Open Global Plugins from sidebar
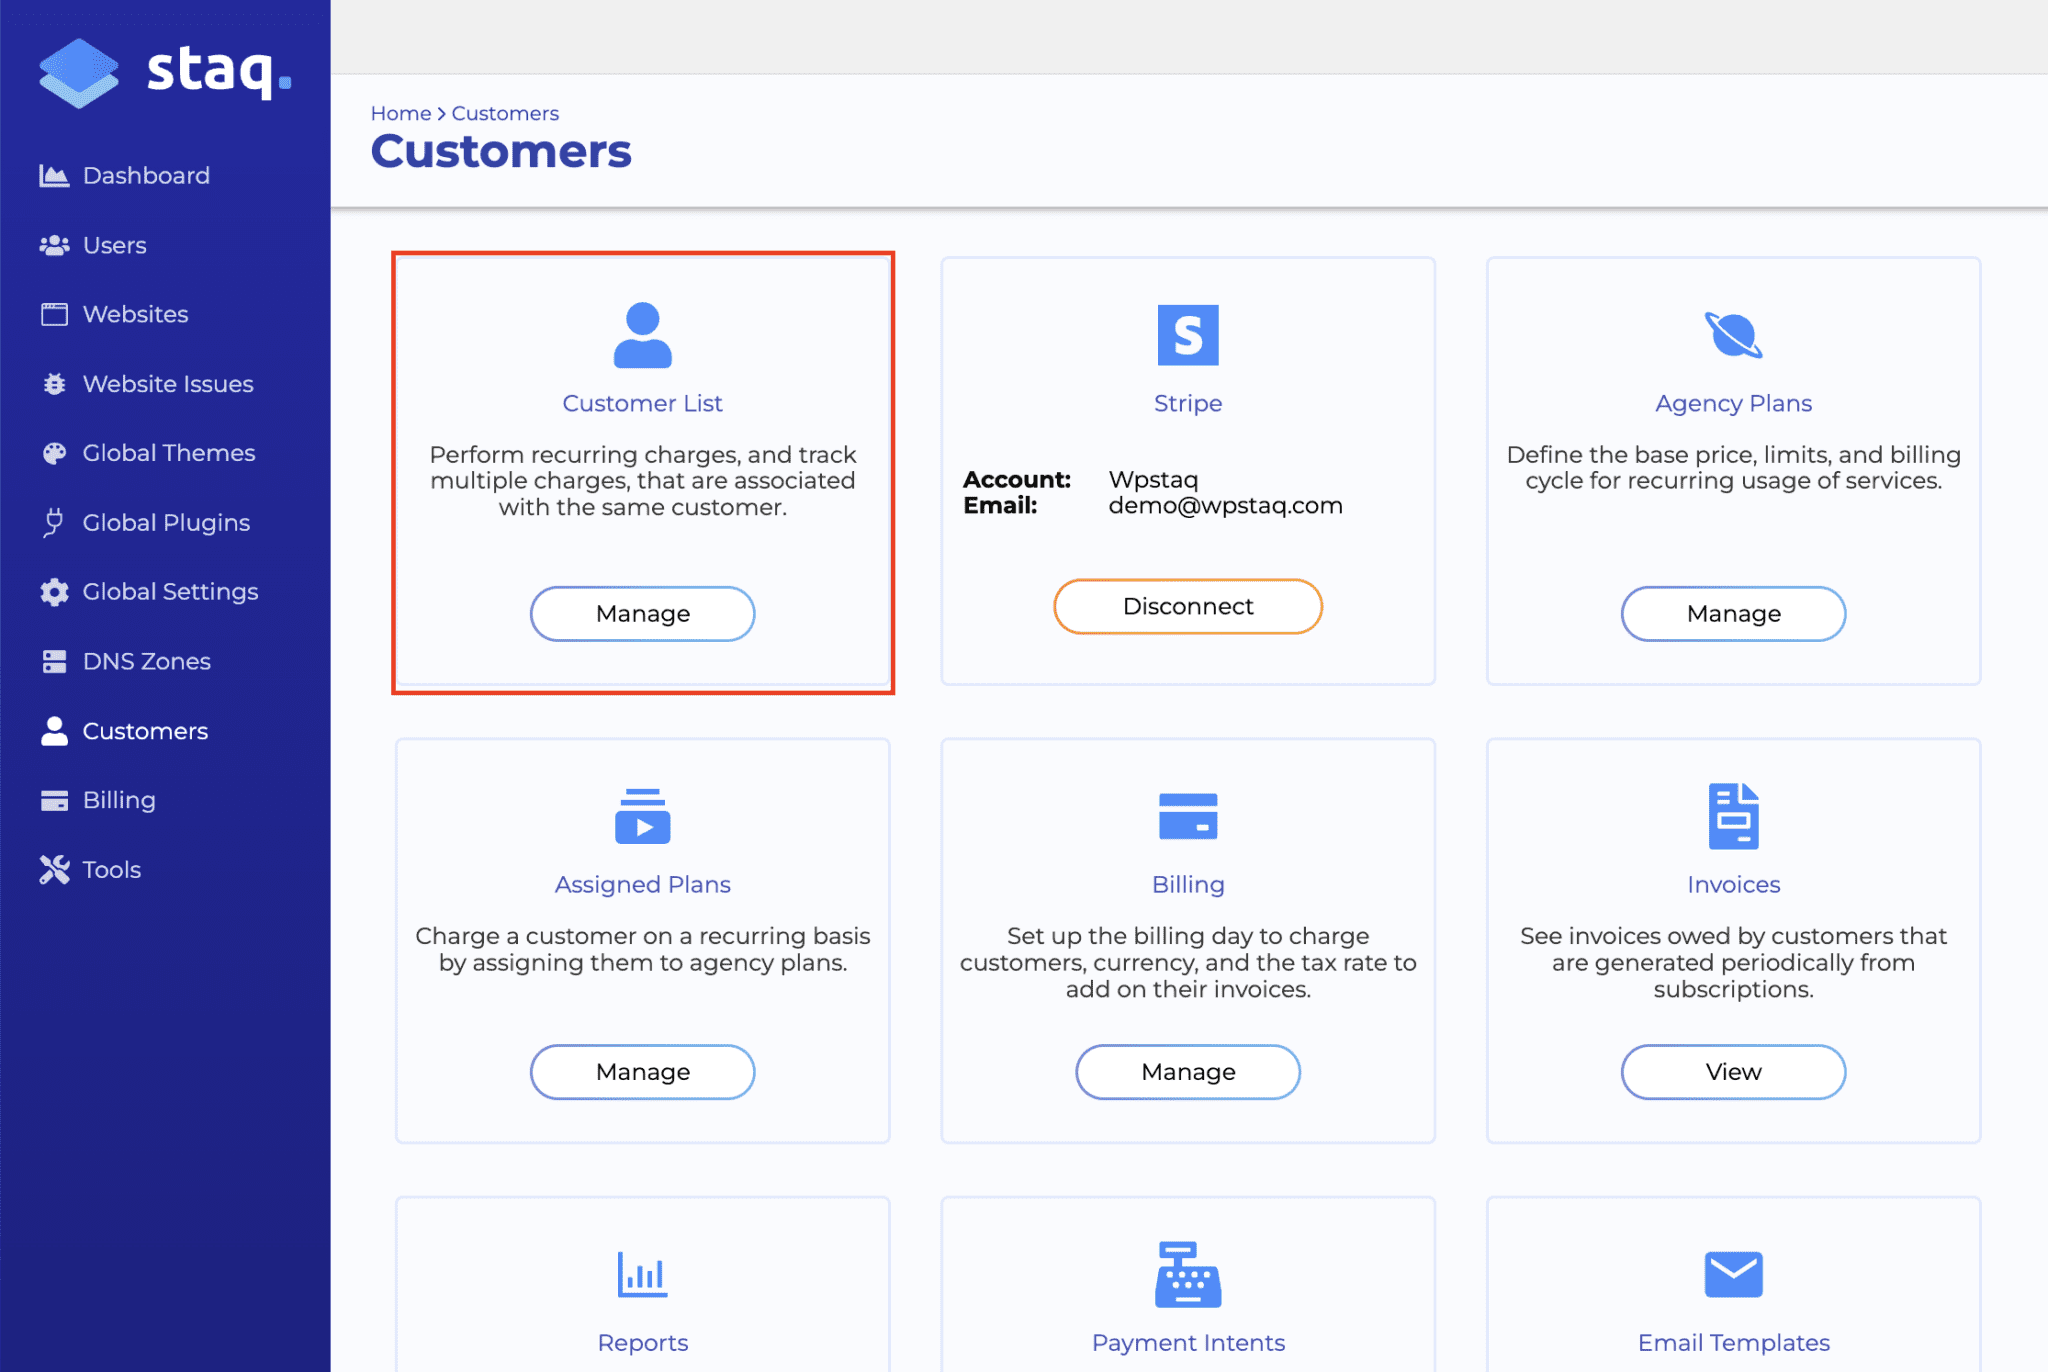2048x1372 pixels. tap(166, 523)
